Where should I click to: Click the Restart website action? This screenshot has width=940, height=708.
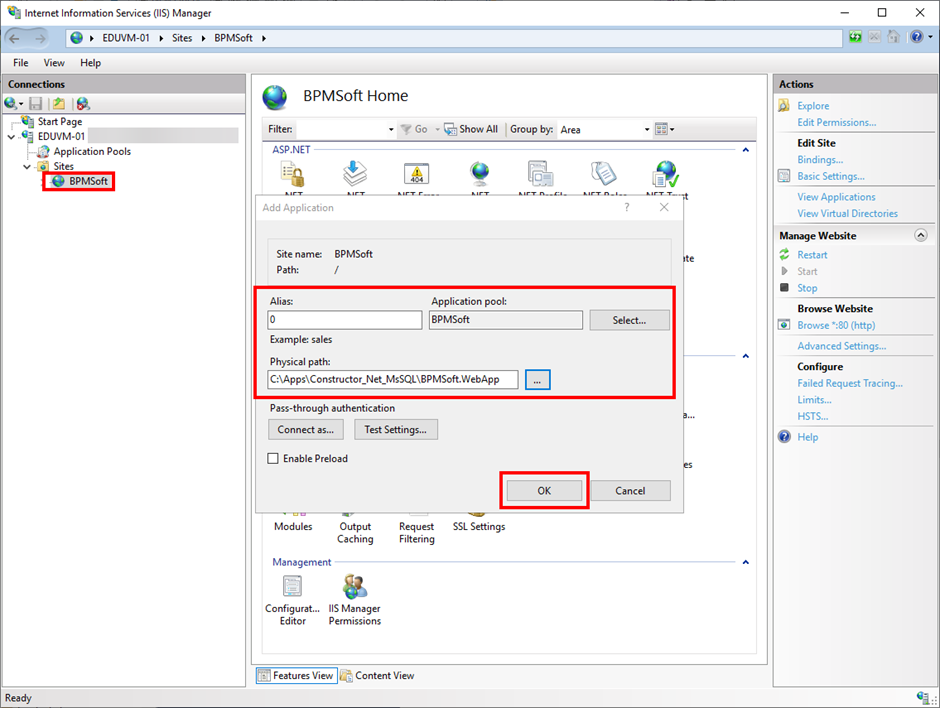(x=812, y=255)
